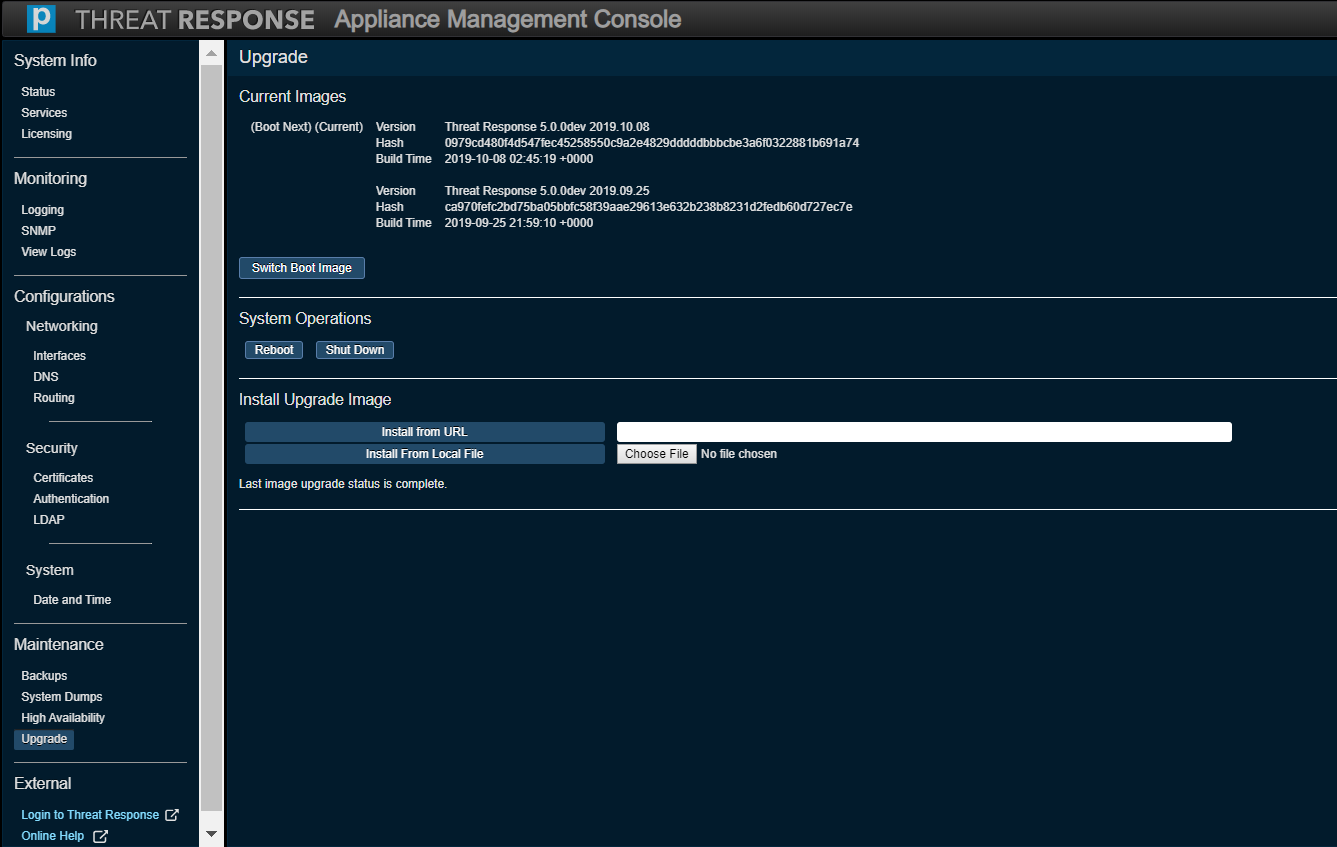Open the Online Help link

[53, 836]
